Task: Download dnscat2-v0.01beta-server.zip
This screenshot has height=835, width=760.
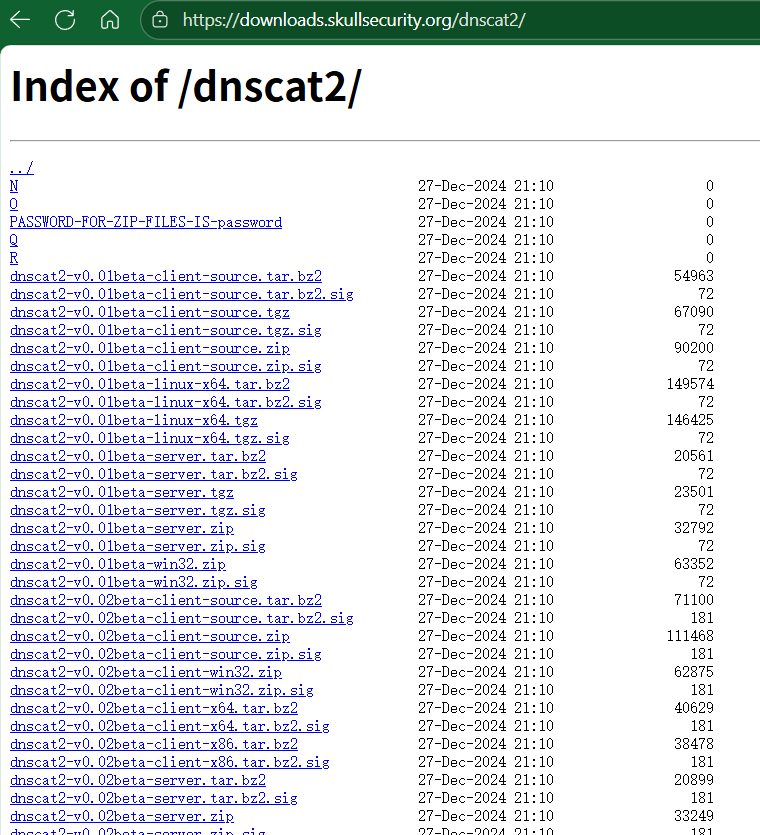Action: pos(122,528)
